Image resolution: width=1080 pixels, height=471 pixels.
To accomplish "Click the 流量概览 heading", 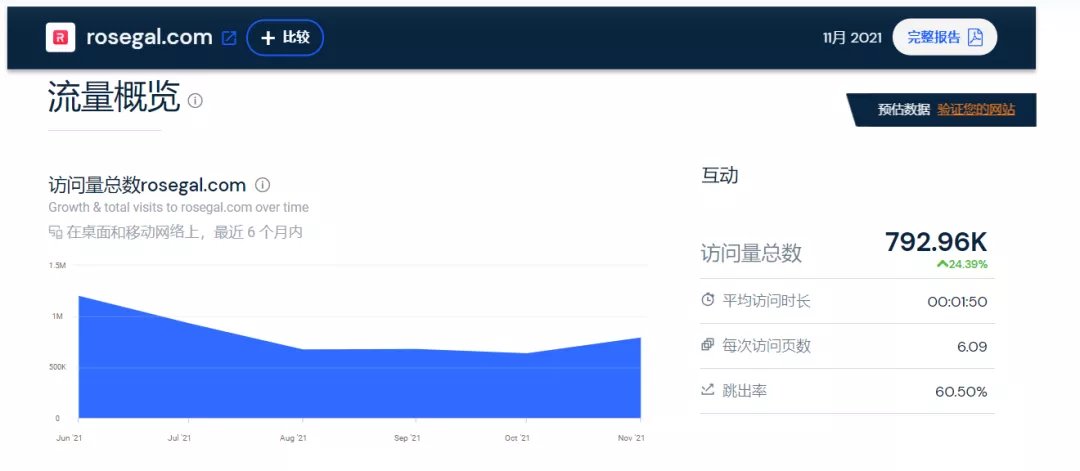I will click(114, 96).
